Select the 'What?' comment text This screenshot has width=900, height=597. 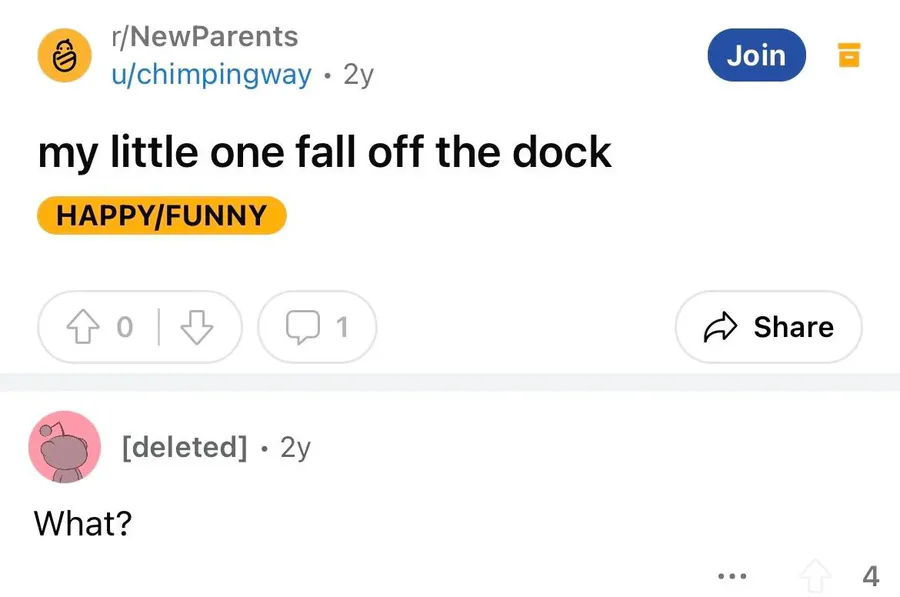[x=83, y=523]
